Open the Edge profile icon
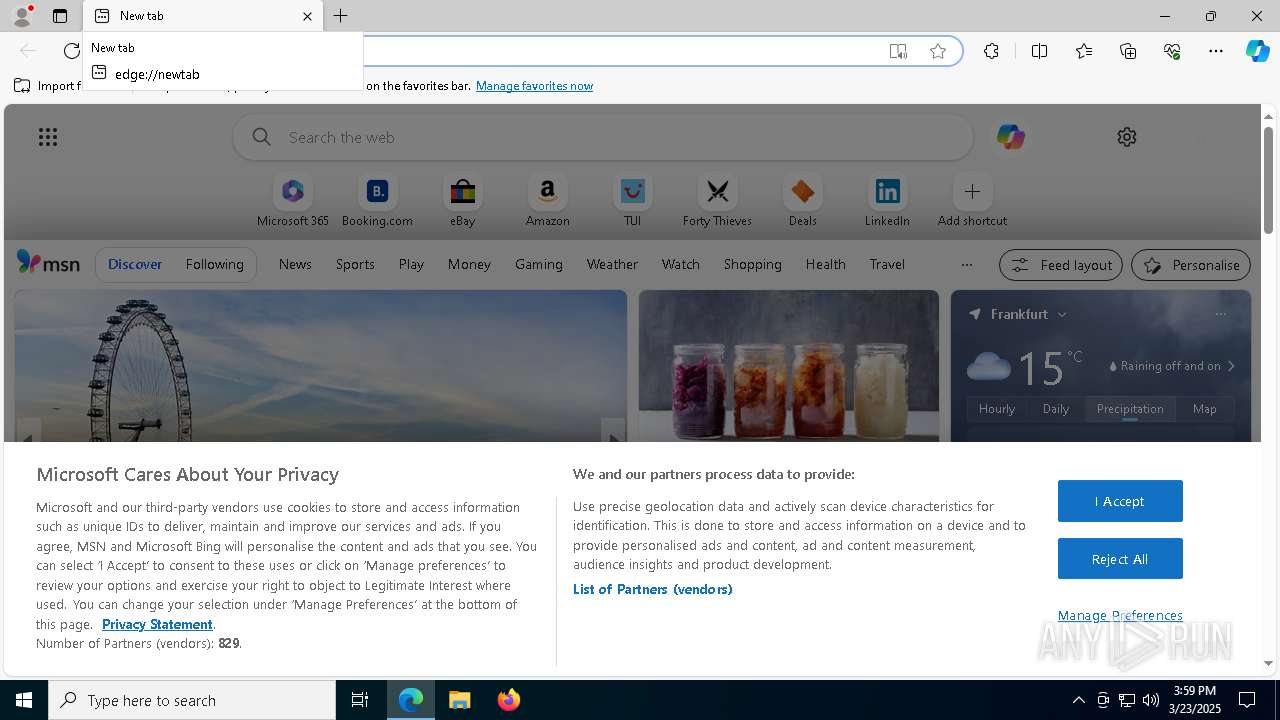The image size is (1280, 720). (x=21, y=16)
